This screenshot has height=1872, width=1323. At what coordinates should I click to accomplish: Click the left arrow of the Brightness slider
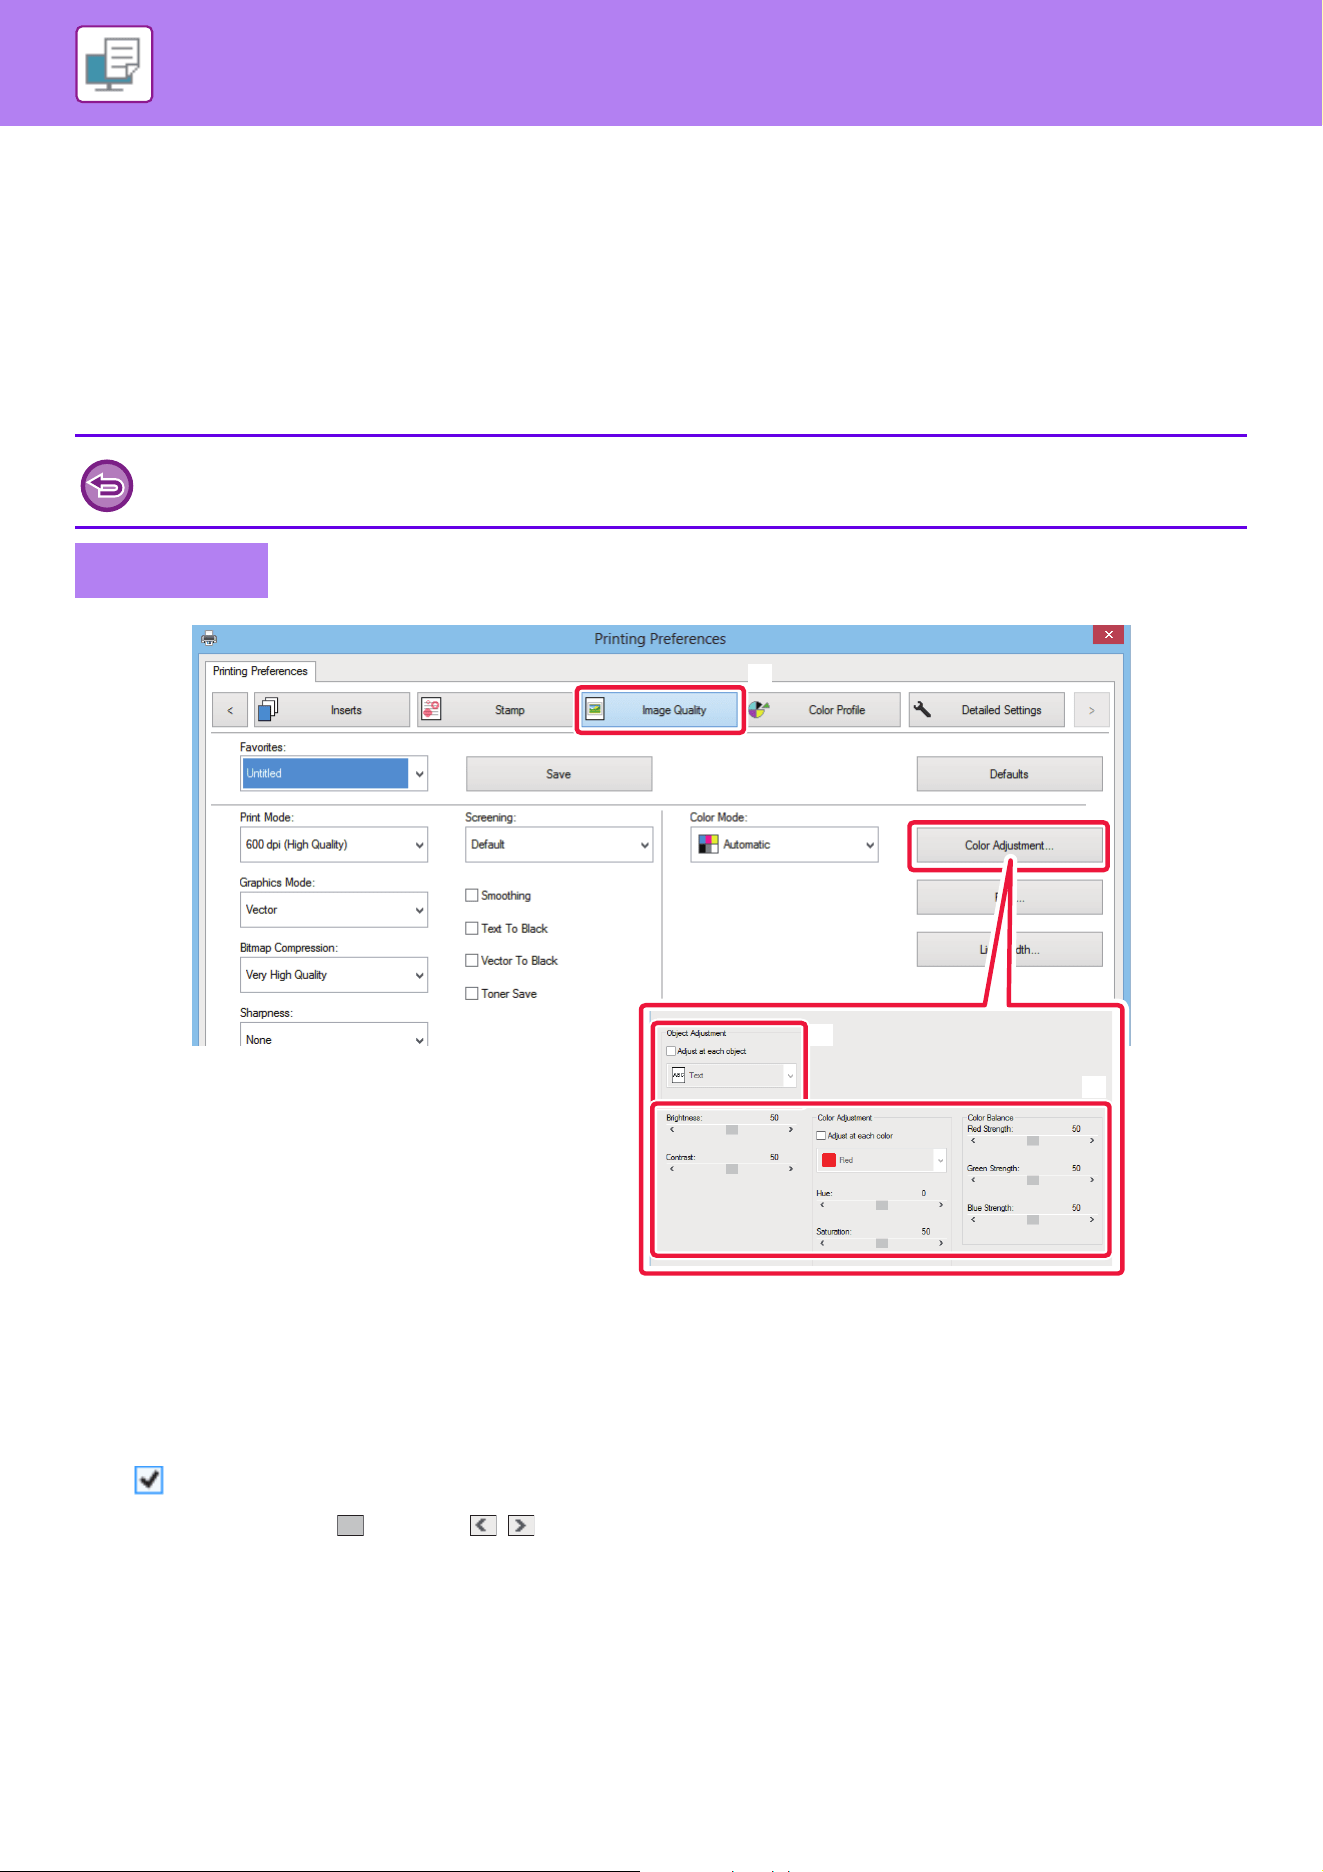(x=672, y=1129)
